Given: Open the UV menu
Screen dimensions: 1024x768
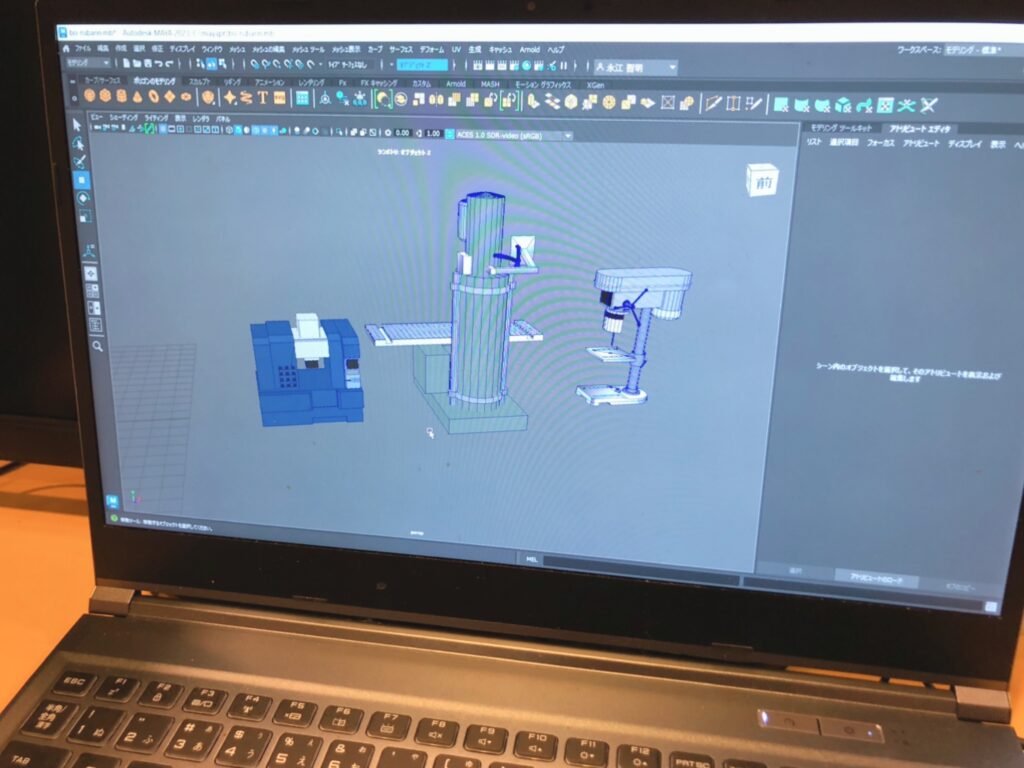Looking at the screenshot, I should click(456, 49).
